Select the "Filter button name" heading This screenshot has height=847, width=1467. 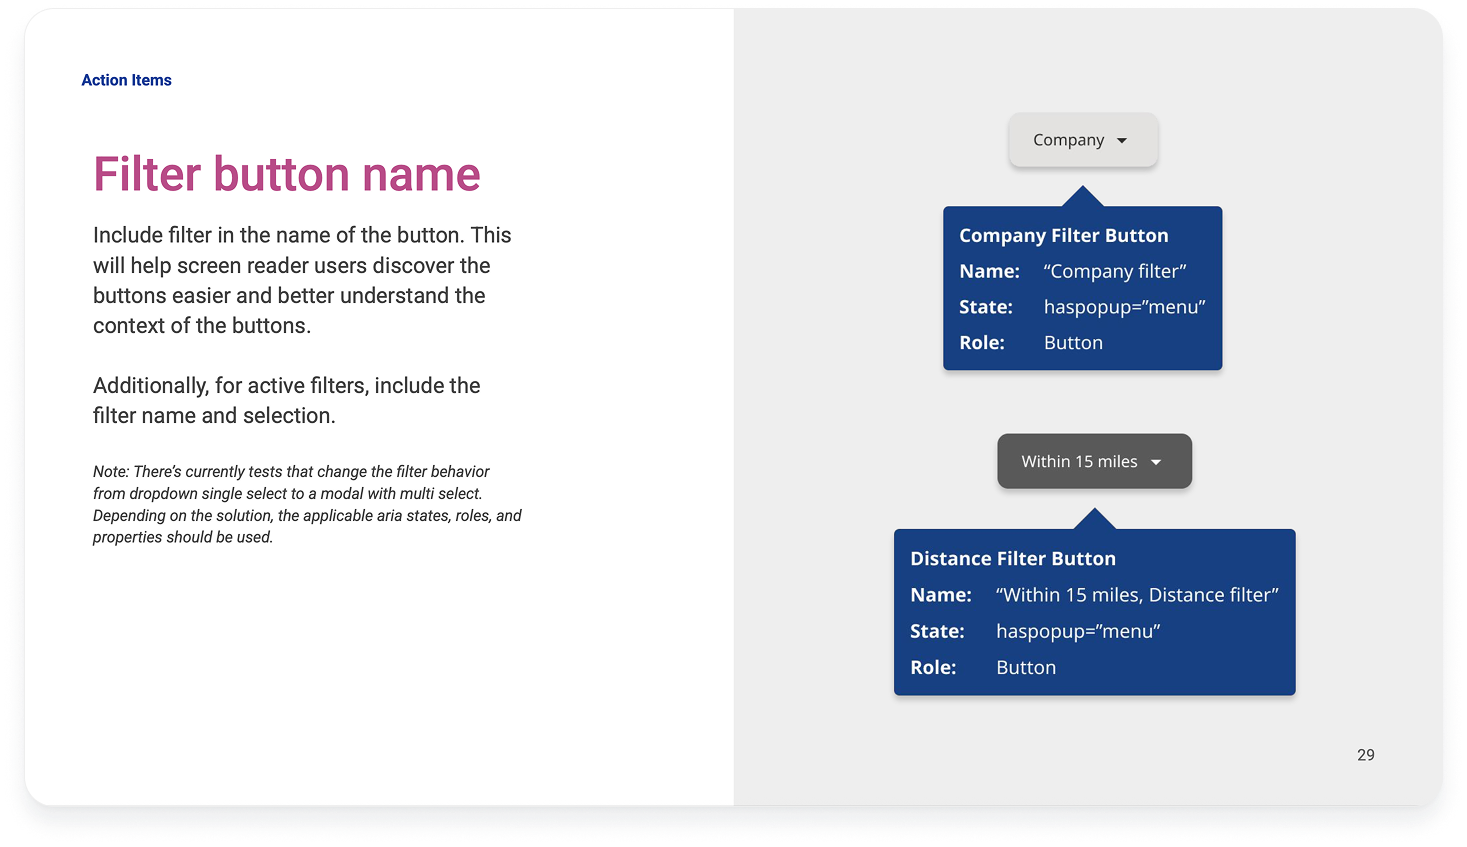point(287,174)
